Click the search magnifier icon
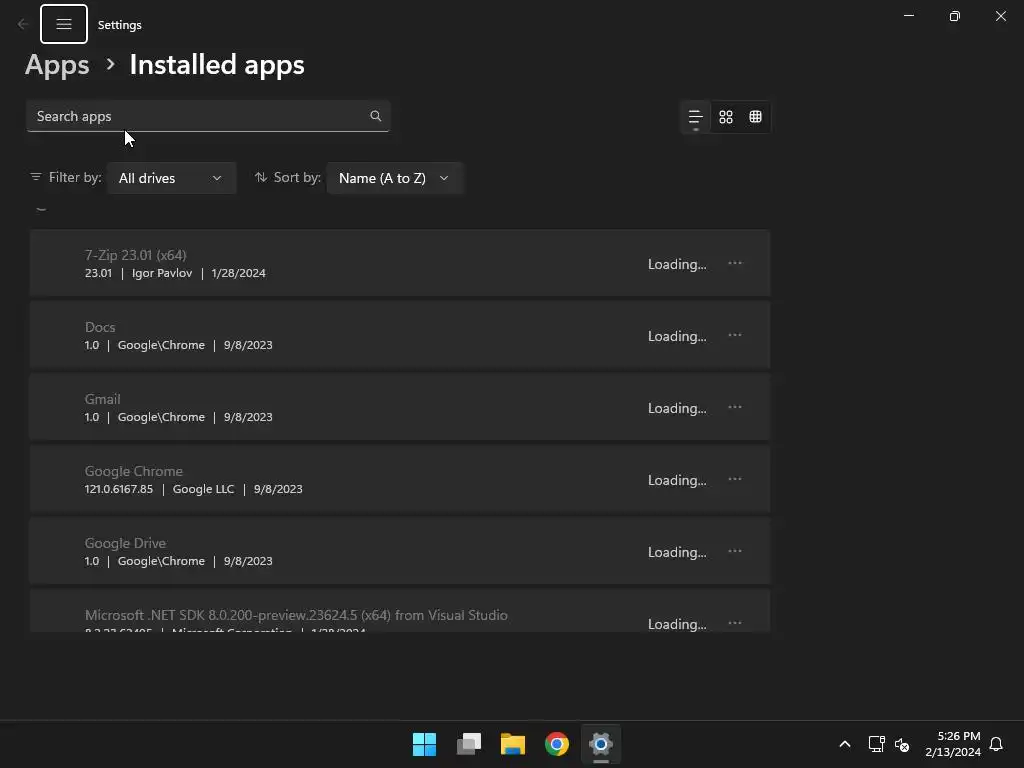 (x=376, y=116)
